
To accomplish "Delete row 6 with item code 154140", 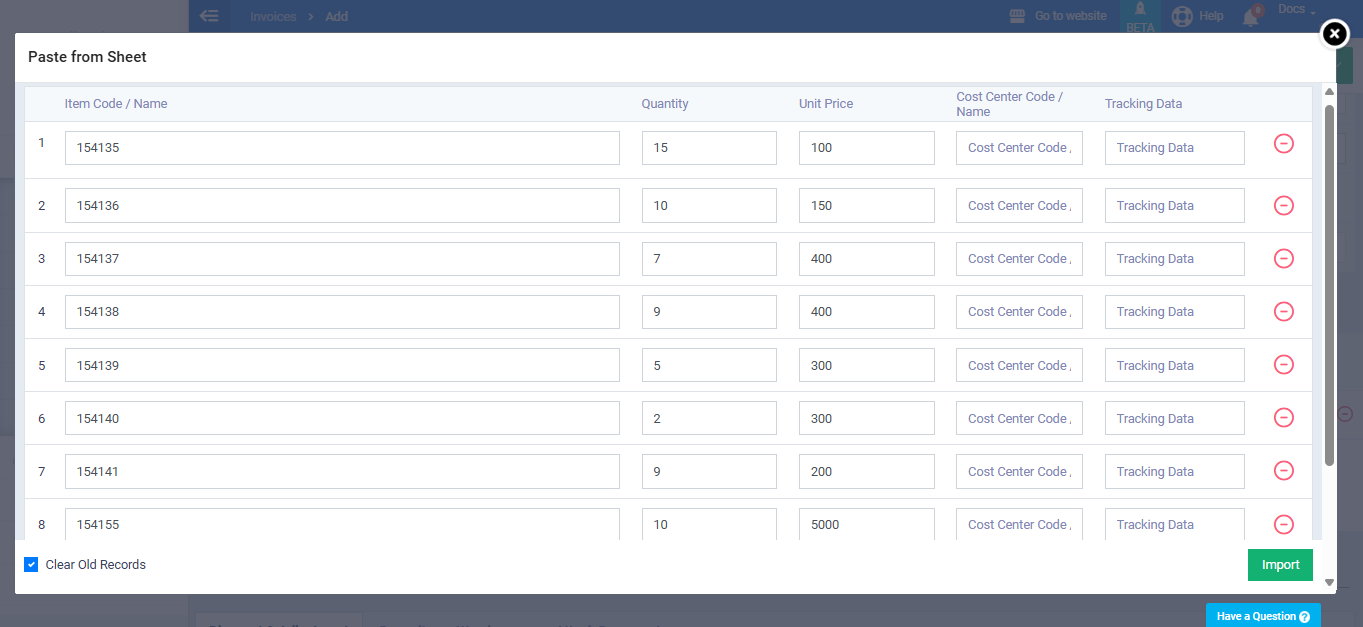I will click(1283, 417).
